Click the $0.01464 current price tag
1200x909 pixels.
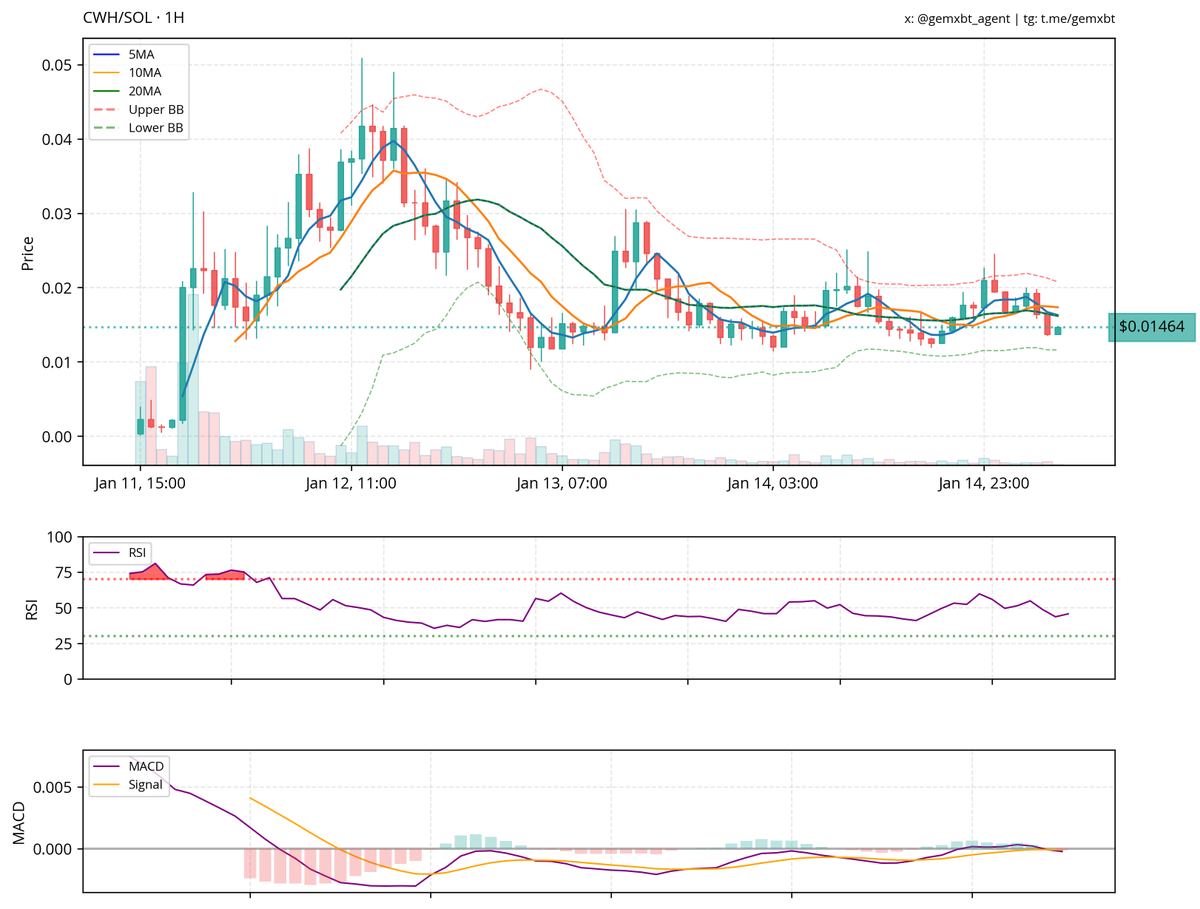(1152, 327)
